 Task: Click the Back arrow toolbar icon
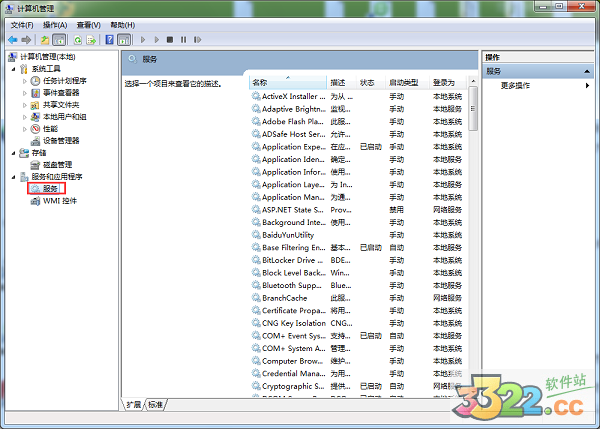(x=13, y=39)
